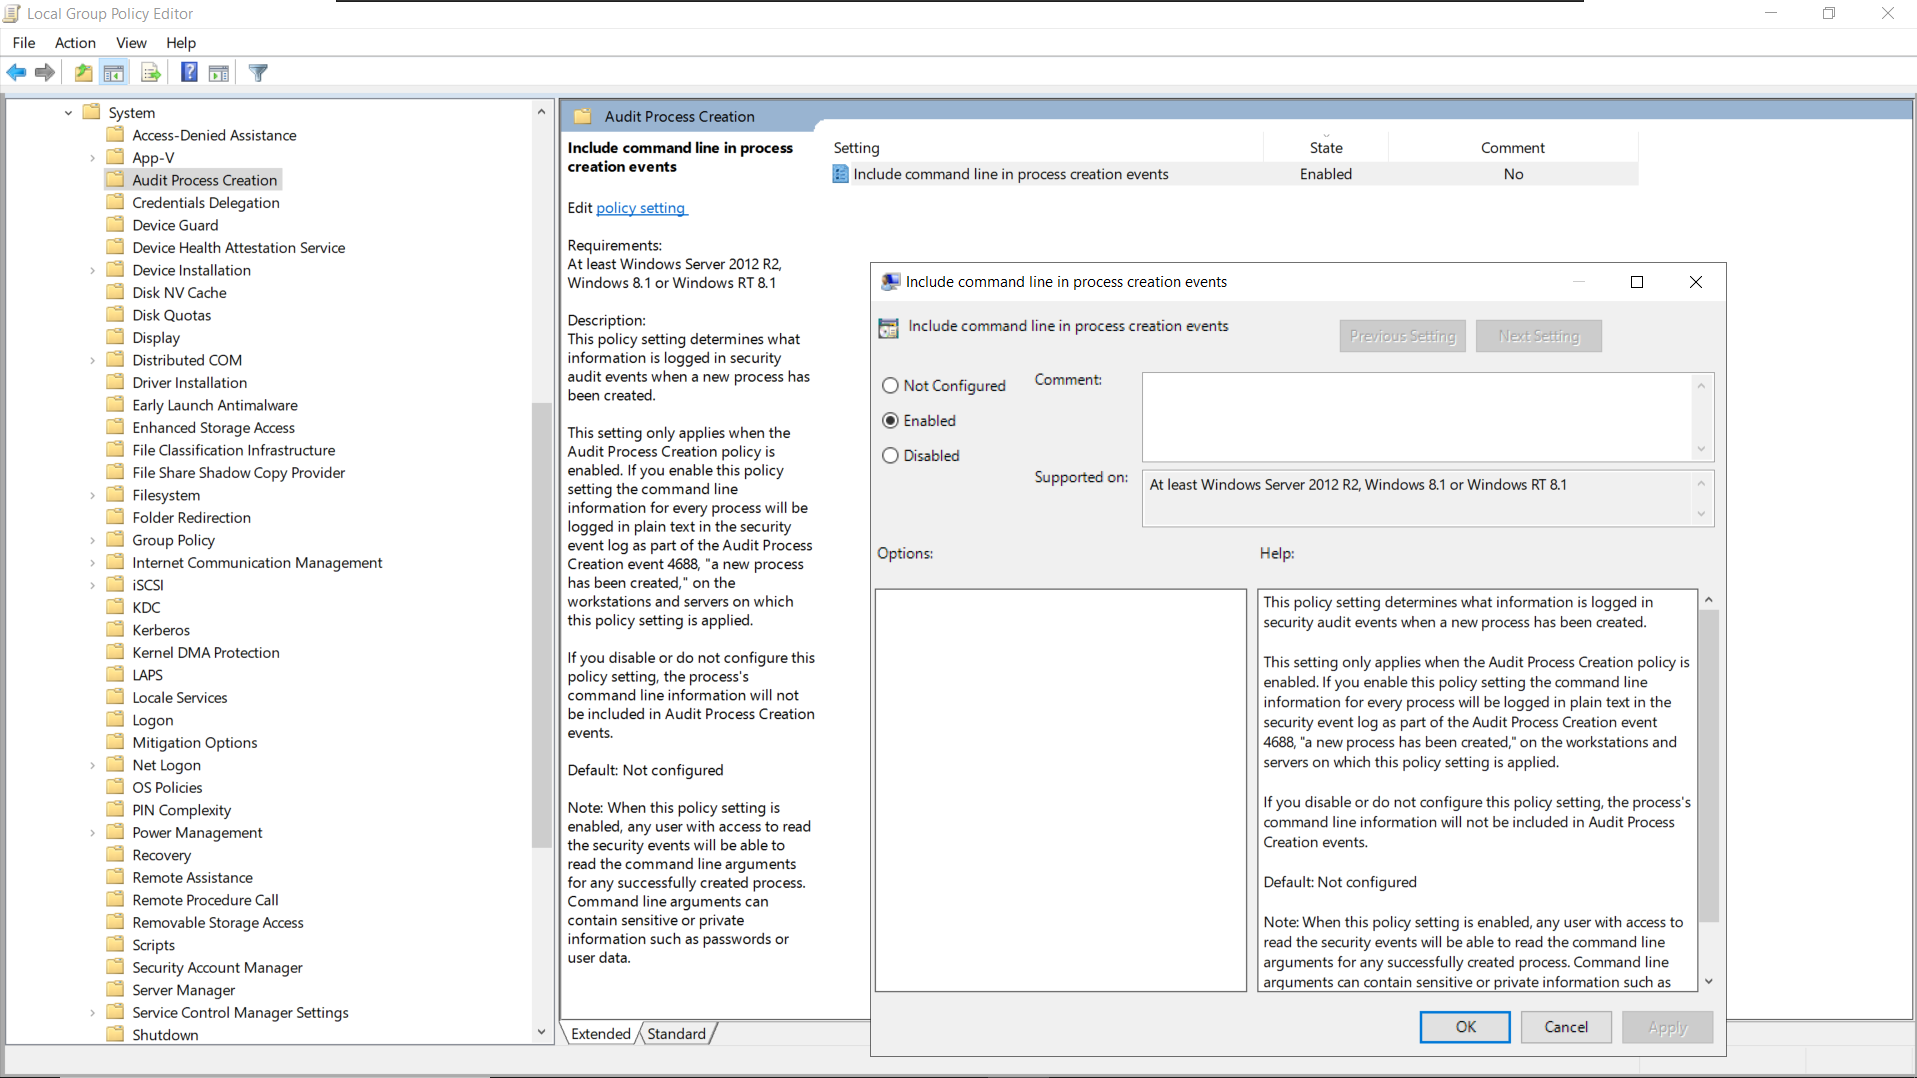Click the Display folder icon
The image size is (1917, 1078).
116,337
